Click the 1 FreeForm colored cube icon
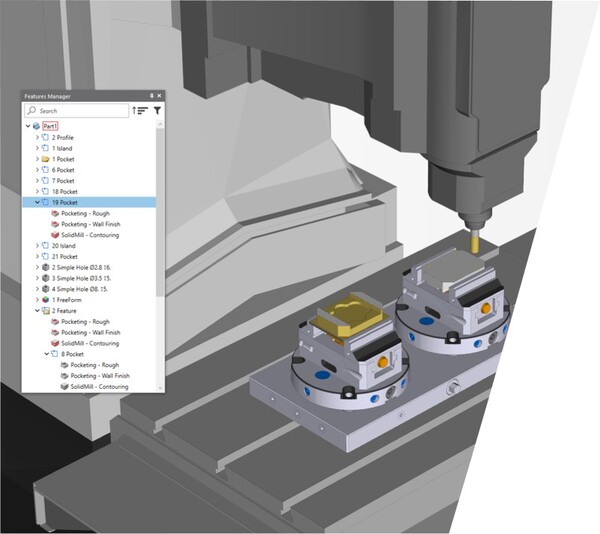600x534 pixels. pyautogui.click(x=45, y=300)
